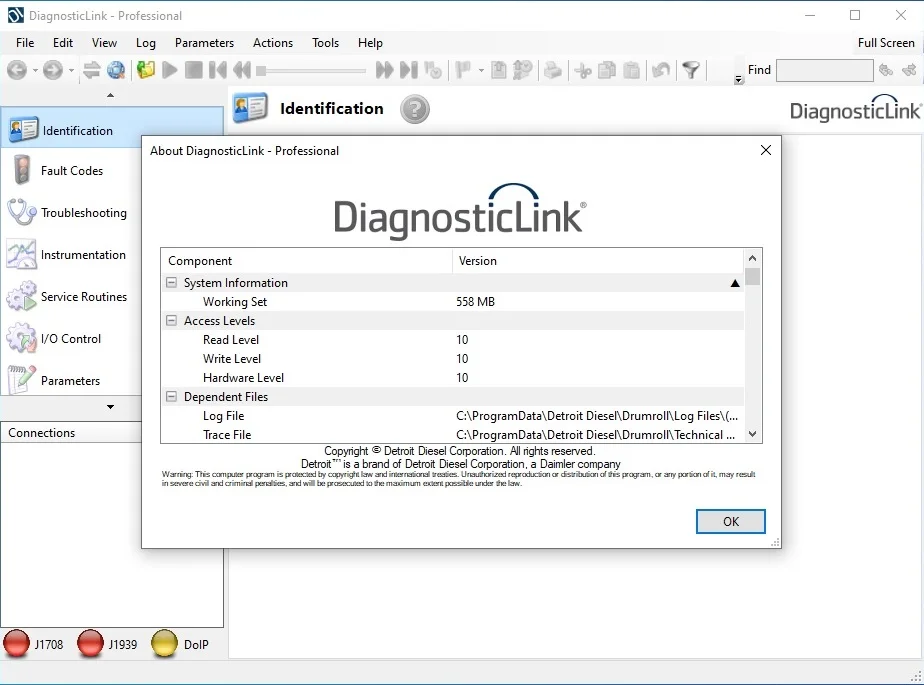Click the sidebar scroll up arrow

[110, 95]
